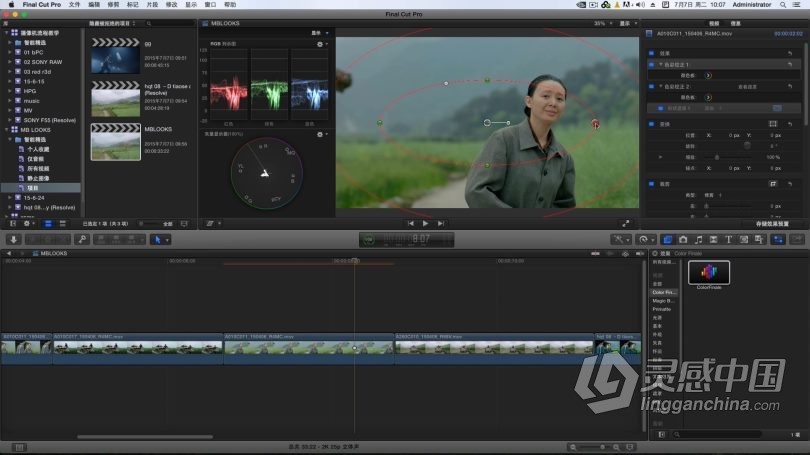Show the inspector panel button
The height and width of the screenshot is (455, 810).
(x=778, y=240)
